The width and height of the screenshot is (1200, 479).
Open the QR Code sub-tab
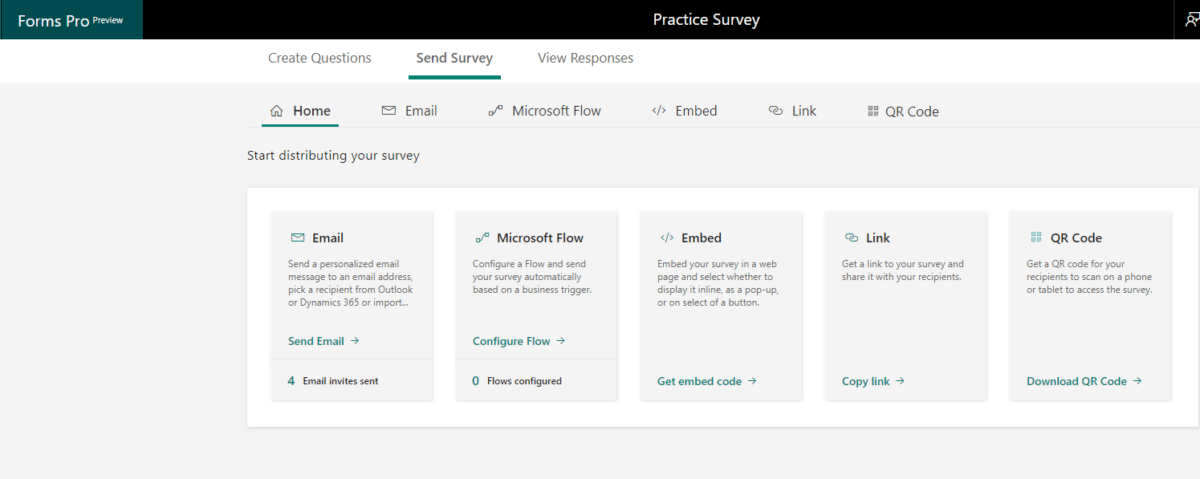tap(903, 112)
